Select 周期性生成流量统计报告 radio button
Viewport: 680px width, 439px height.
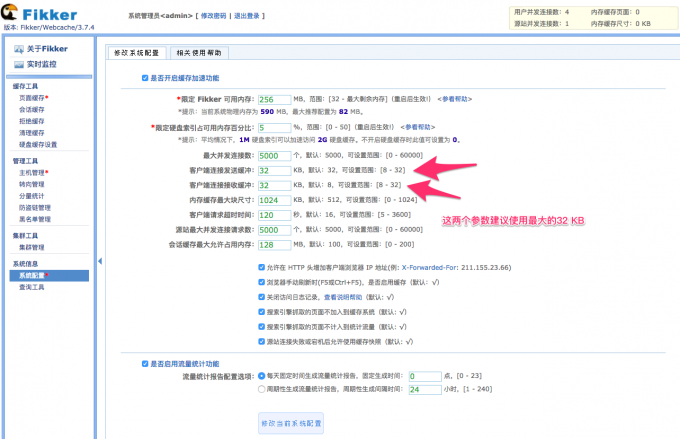point(261,390)
